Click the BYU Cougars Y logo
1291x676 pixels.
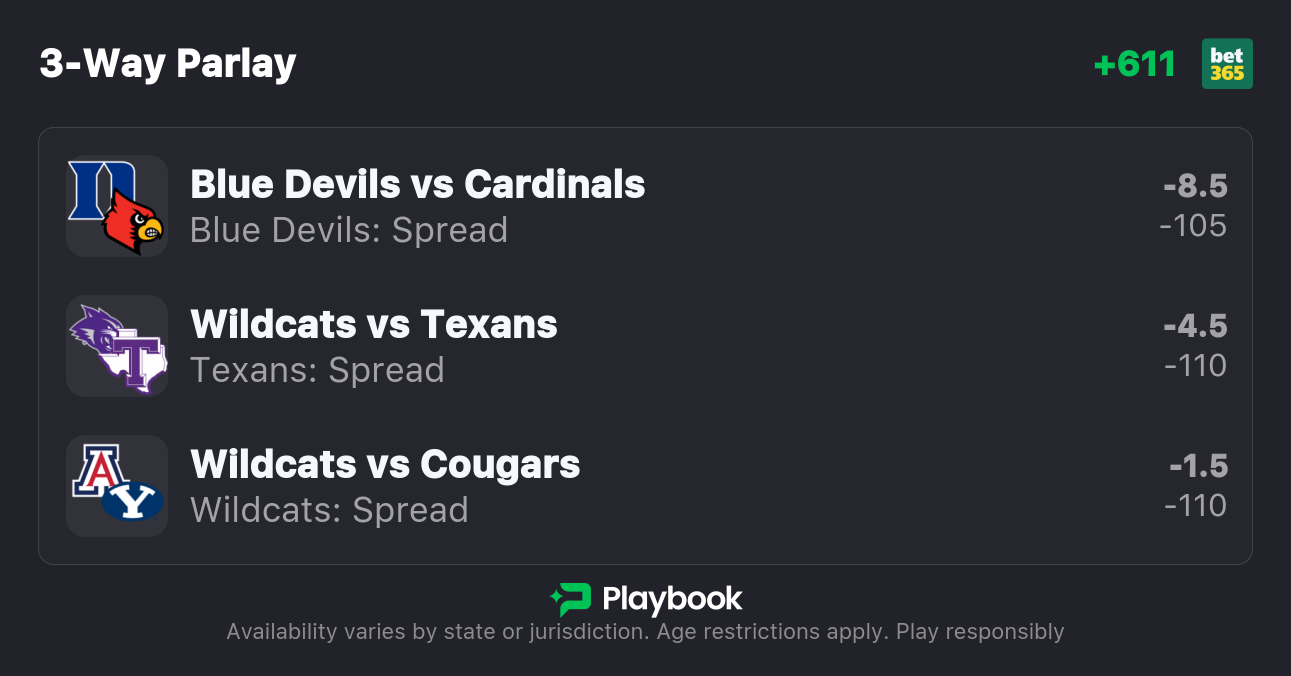133,500
